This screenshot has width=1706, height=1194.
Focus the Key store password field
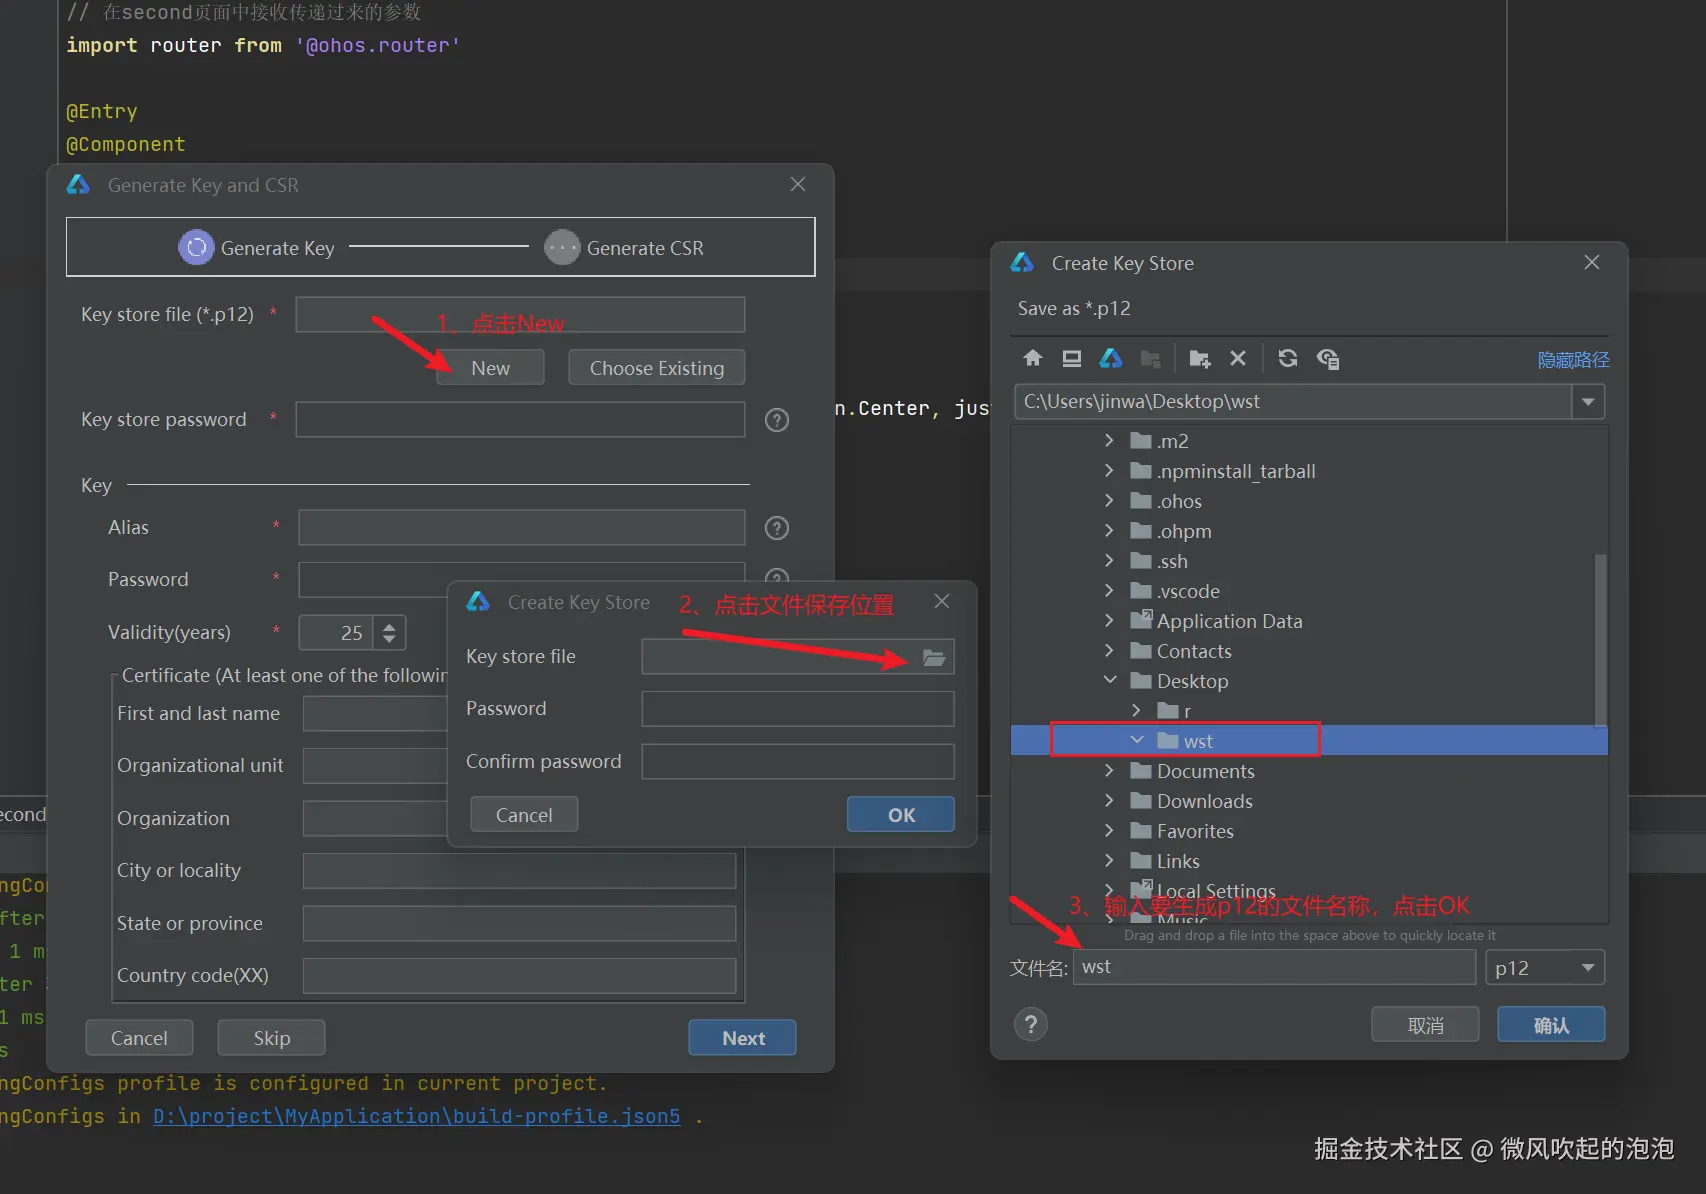coord(520,420)
